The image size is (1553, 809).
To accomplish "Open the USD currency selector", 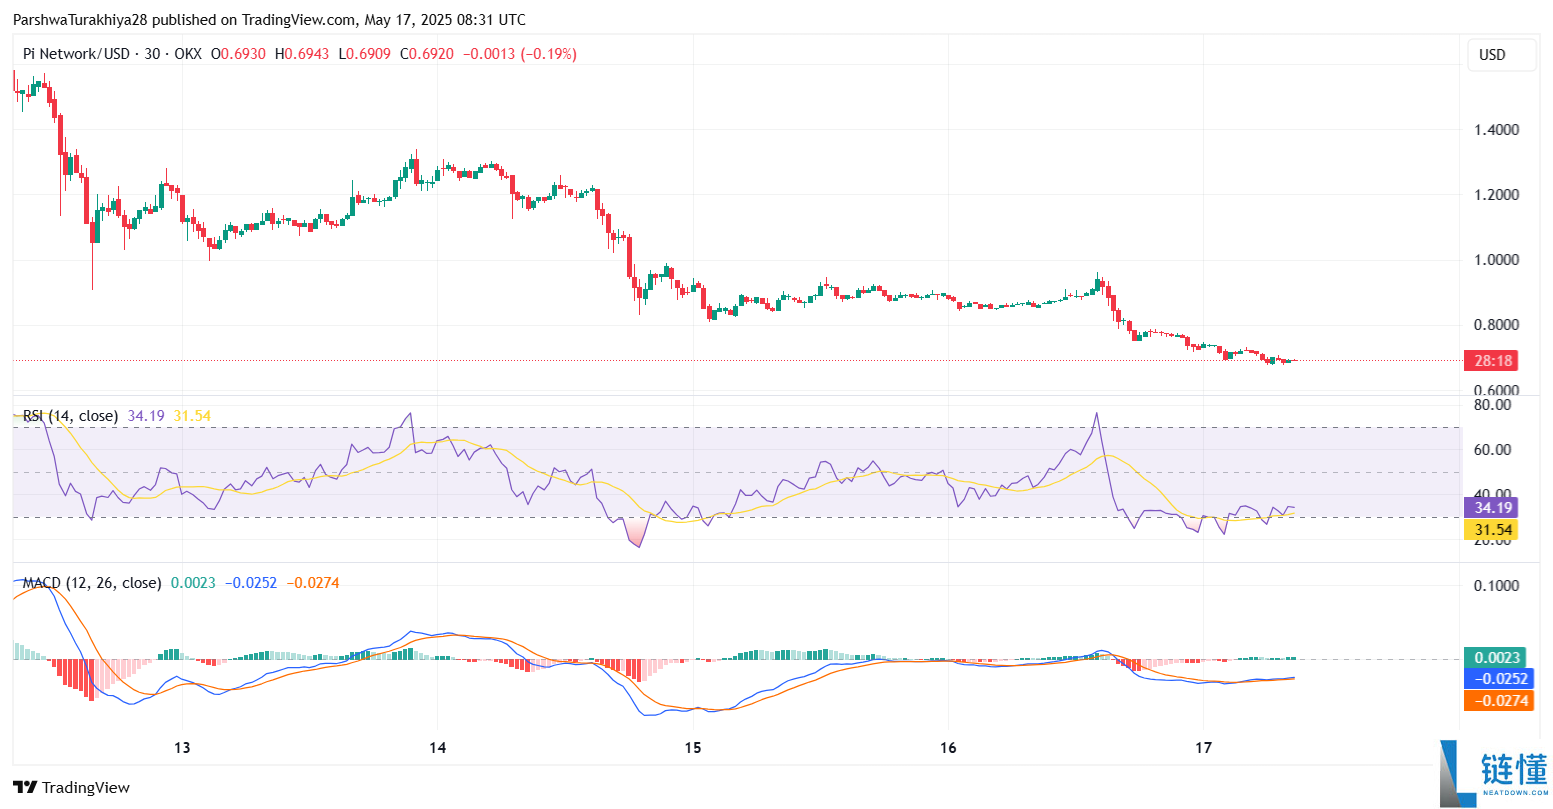I will [1500, 55].
